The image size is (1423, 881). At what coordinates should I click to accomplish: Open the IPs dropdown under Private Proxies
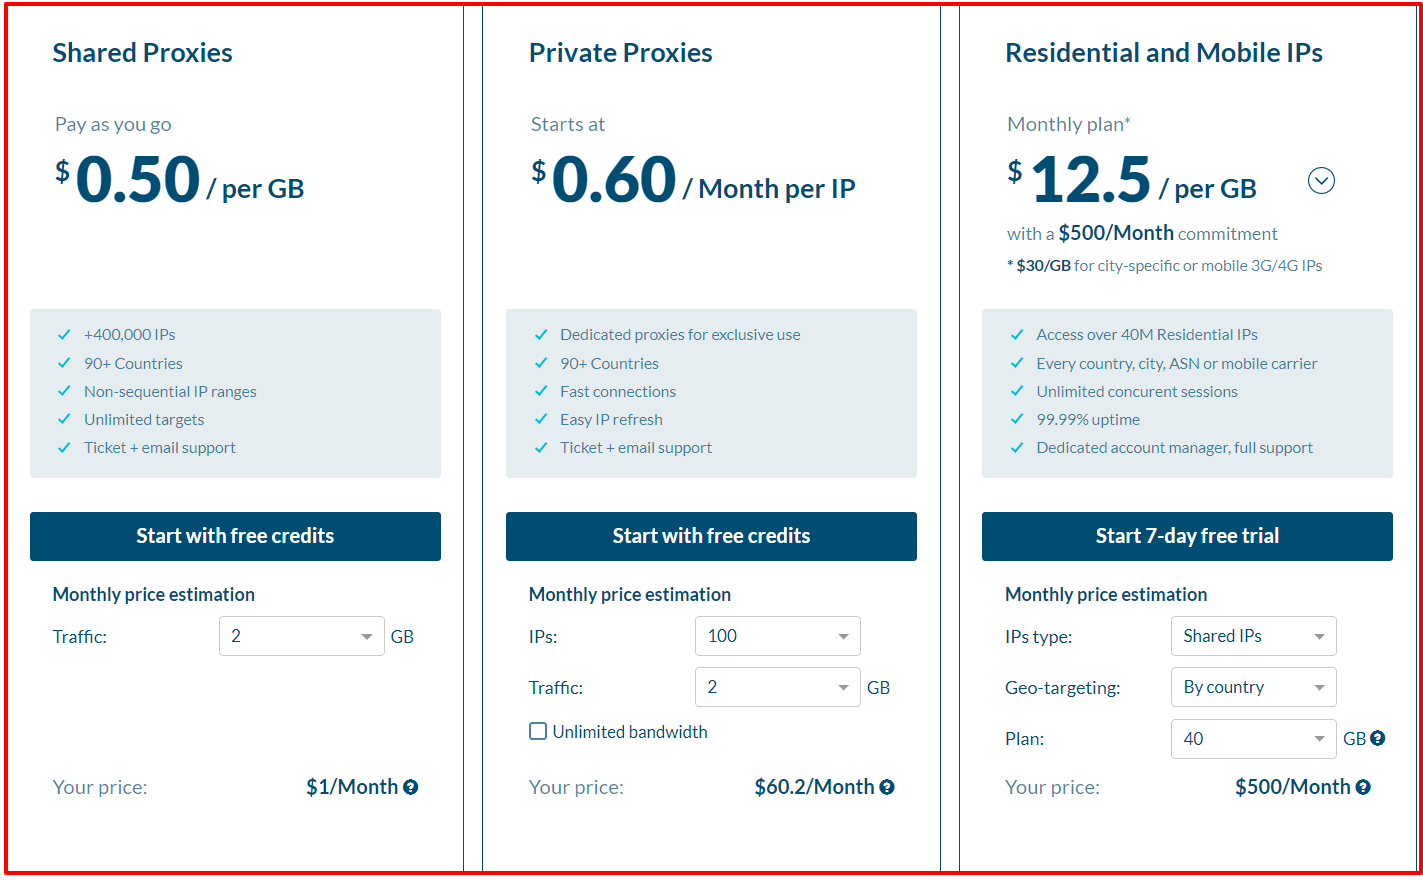pyautogui.click(x=777, y=636)
